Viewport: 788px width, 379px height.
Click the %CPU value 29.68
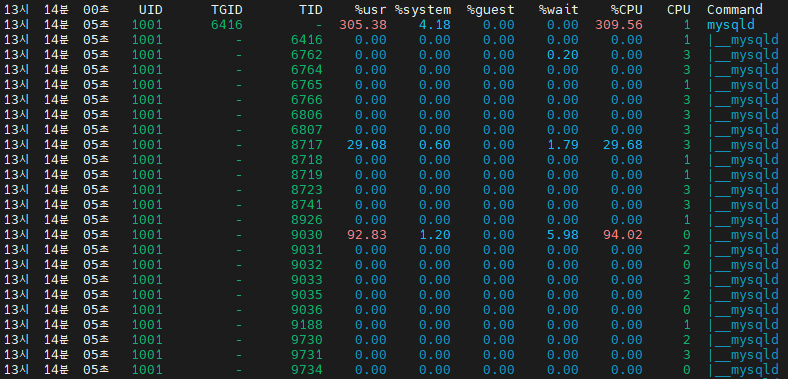623,145
